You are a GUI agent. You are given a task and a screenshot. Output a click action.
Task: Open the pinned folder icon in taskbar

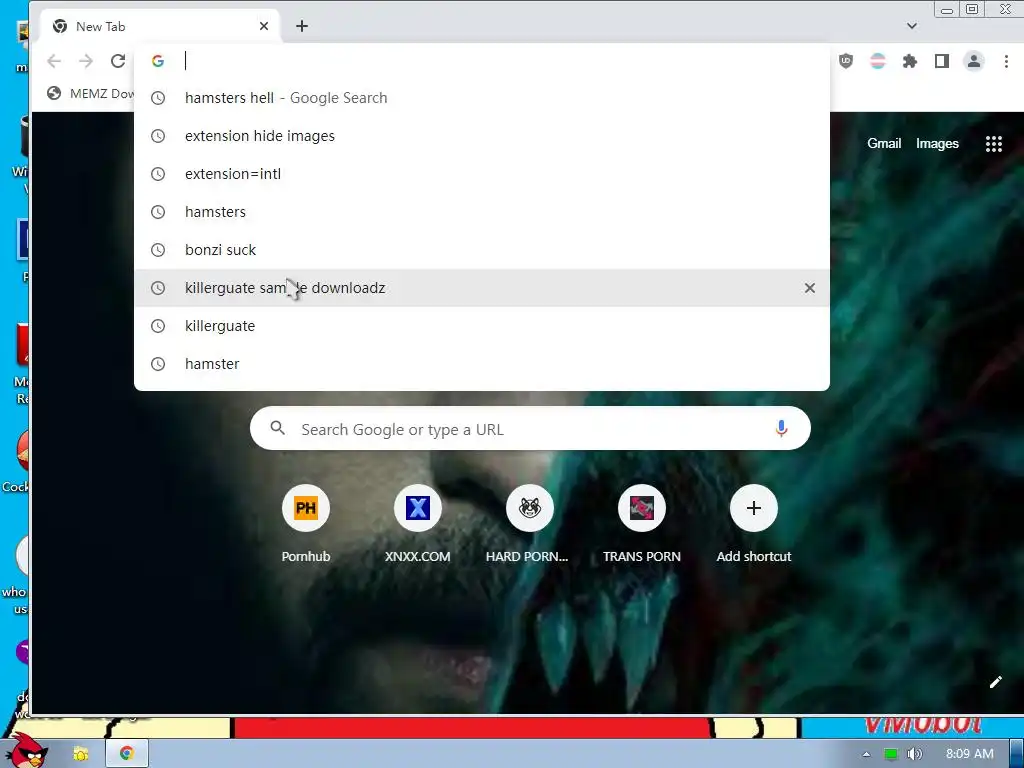point(81,754)
